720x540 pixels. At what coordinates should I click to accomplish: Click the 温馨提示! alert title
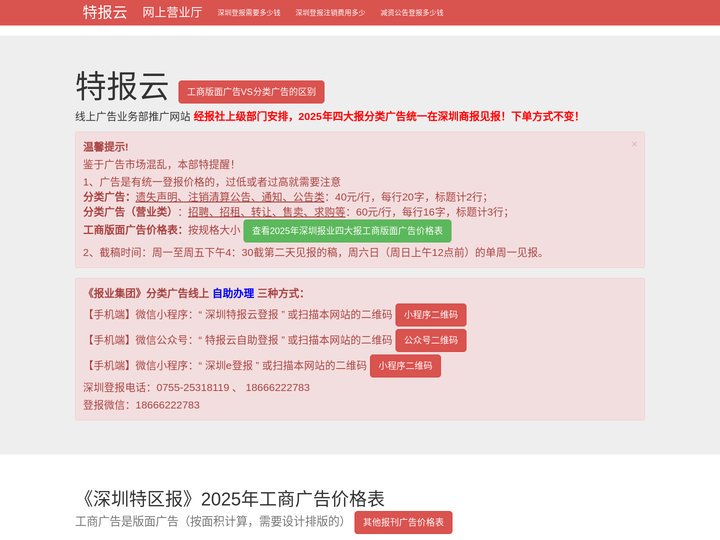pos(106,147)
